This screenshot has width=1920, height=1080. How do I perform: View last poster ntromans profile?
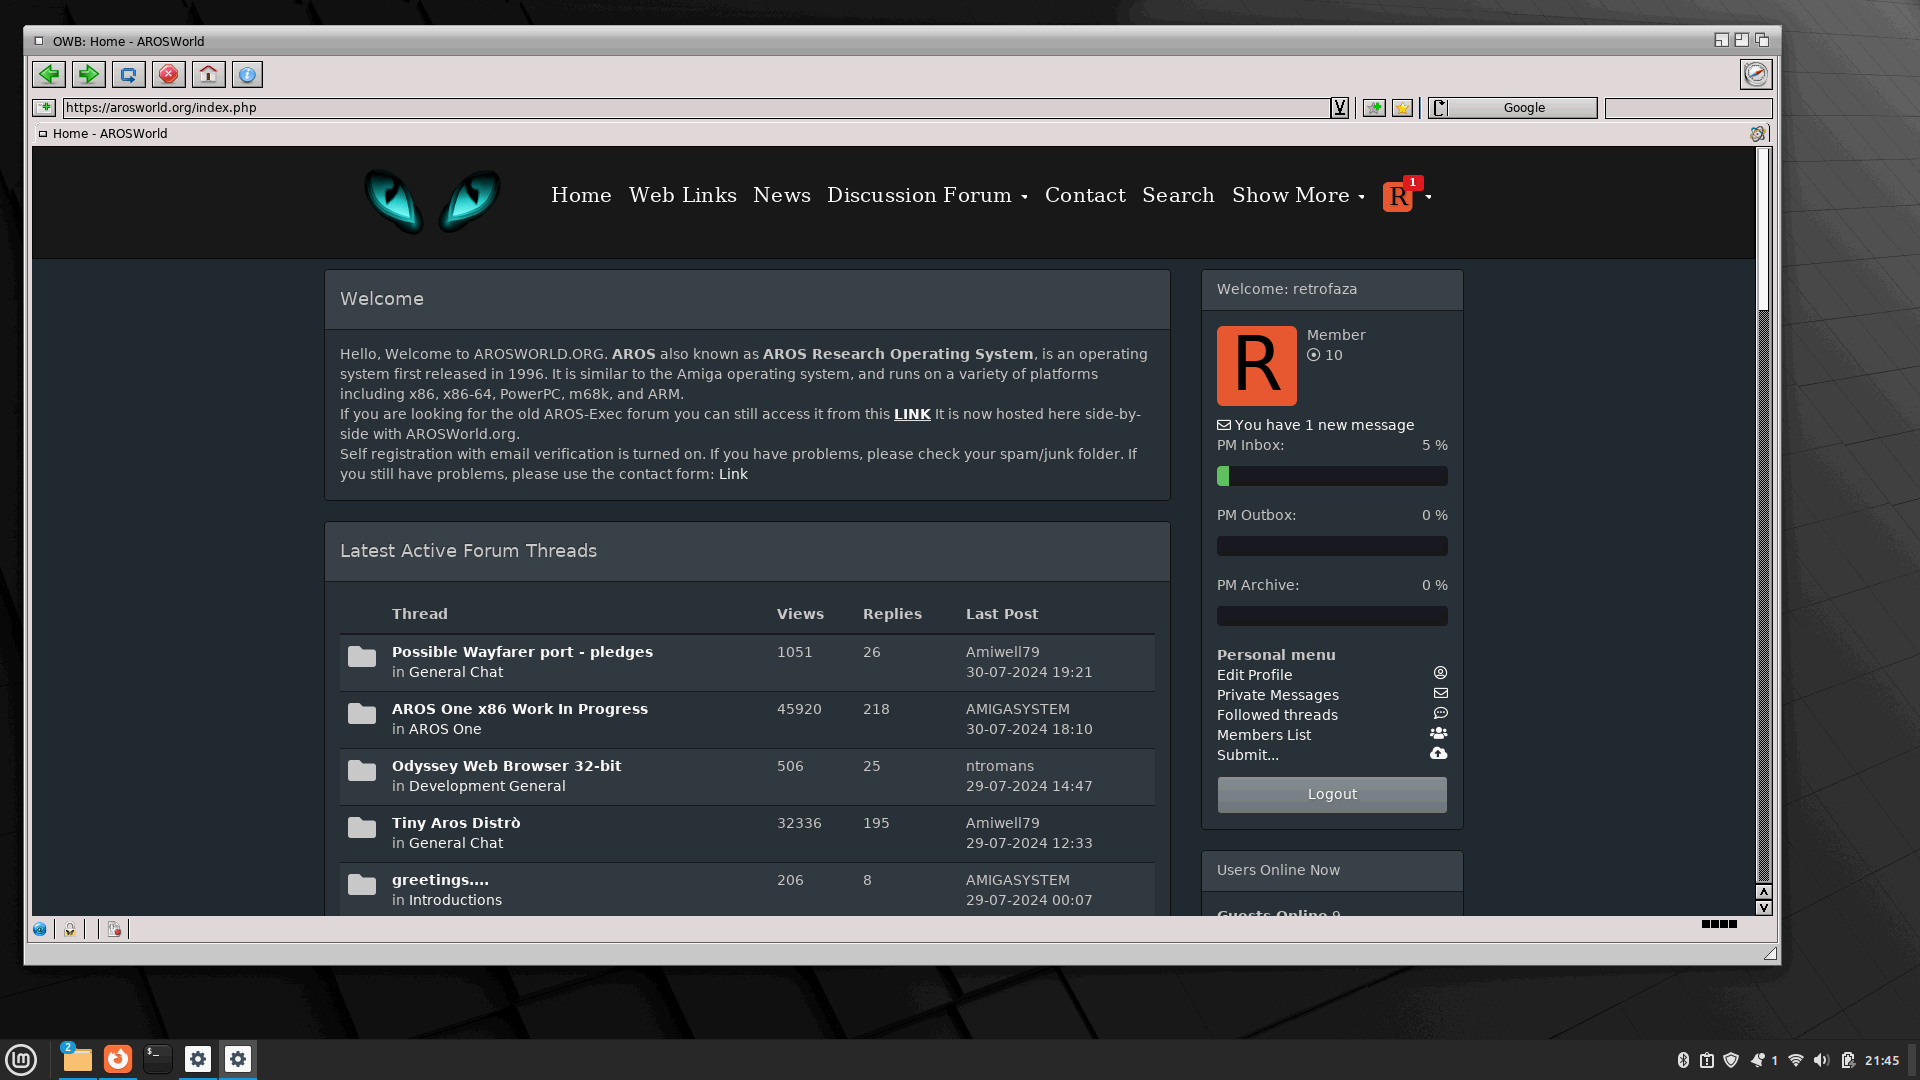(1000, 766)
